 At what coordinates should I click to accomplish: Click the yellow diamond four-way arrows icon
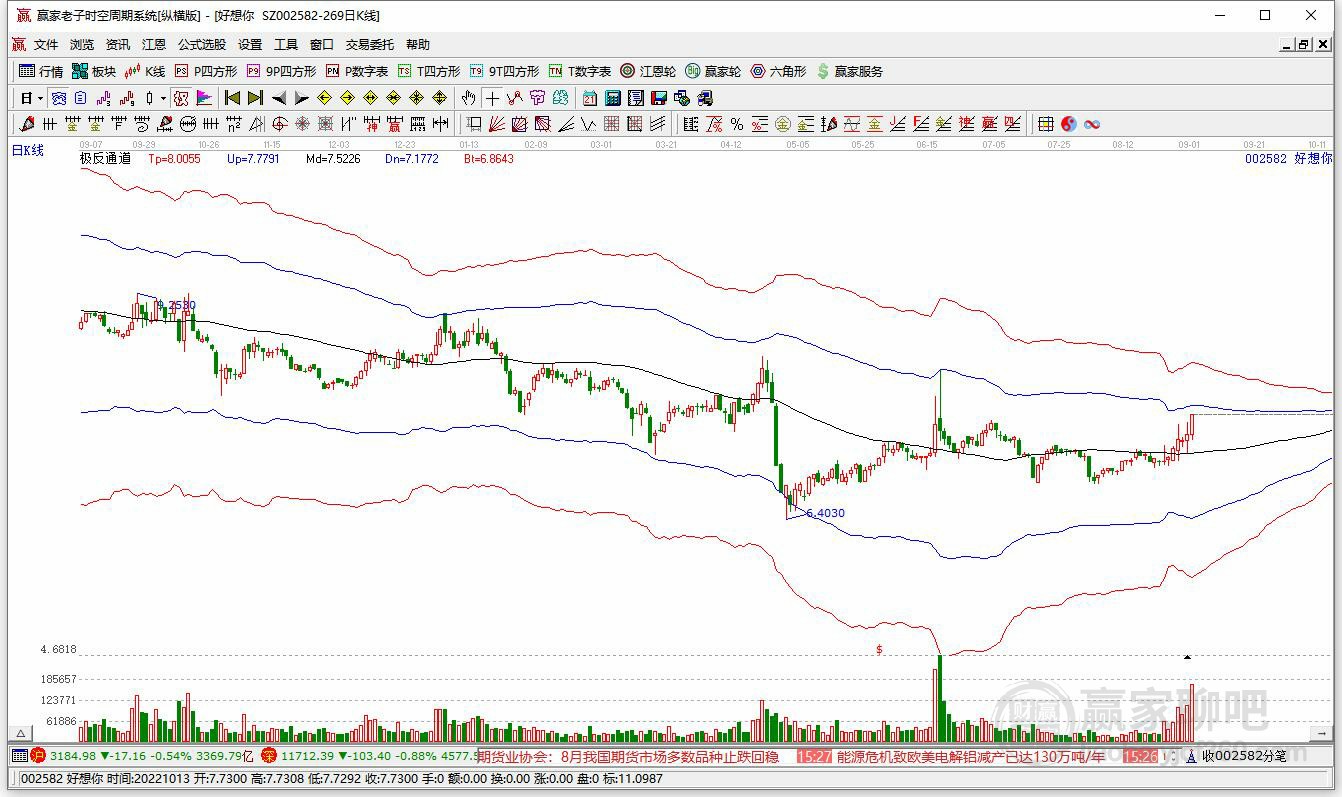tap(440, 98)
